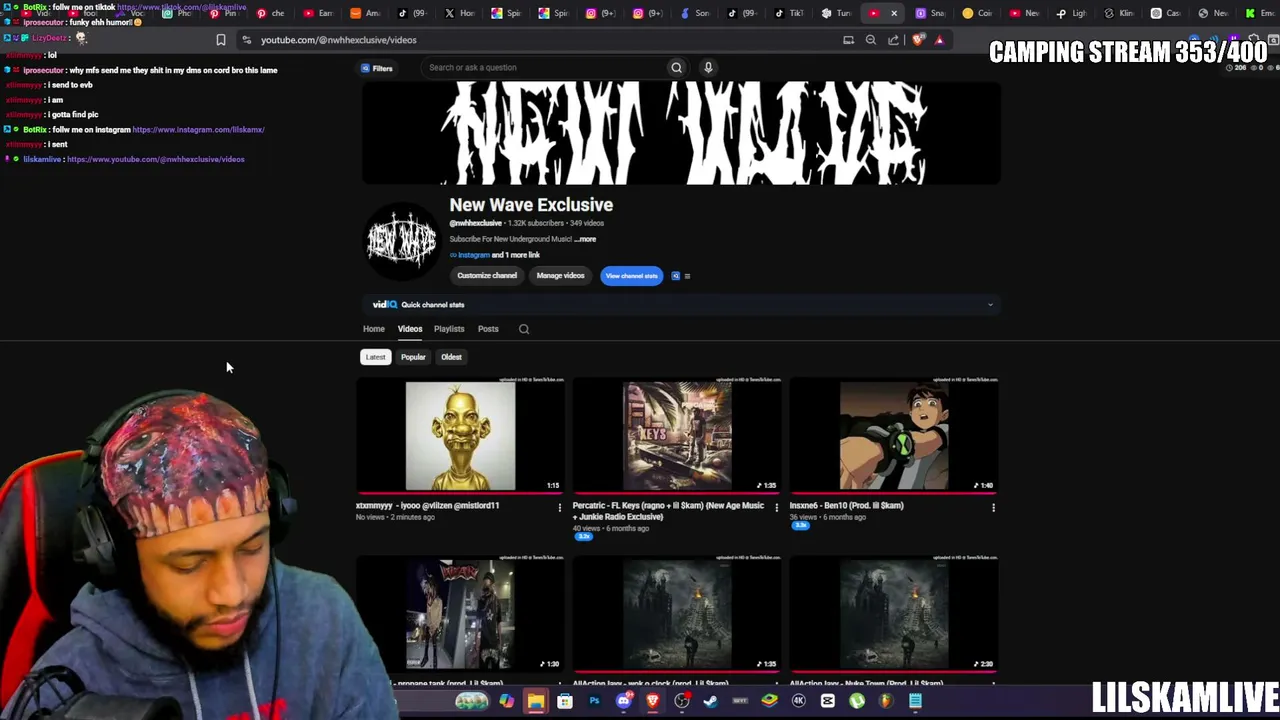Open the Insxne6 - Ben10 video title
Viewport: 1280px width, 720px height.
tap(846, 506)
